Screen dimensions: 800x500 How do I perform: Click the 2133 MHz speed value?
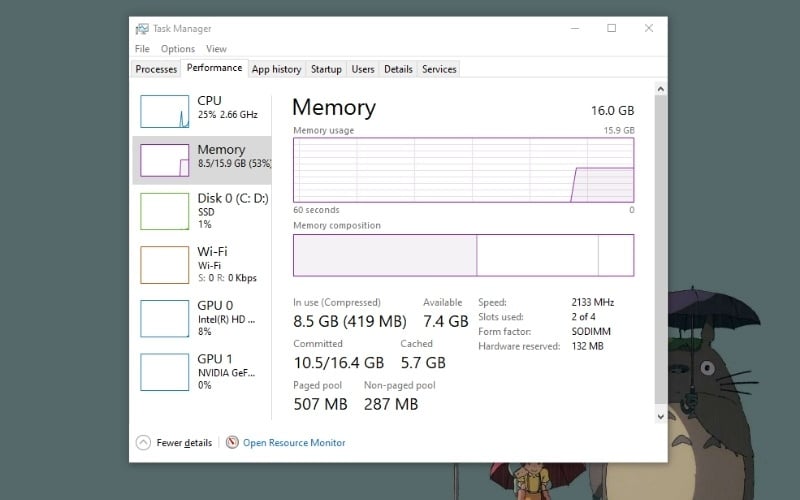click(592, 302)
